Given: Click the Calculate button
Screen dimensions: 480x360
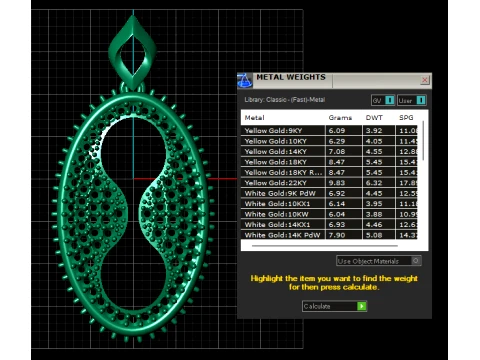Looking at the screenshot, I should pyautogui.click(x=334, y=306).
